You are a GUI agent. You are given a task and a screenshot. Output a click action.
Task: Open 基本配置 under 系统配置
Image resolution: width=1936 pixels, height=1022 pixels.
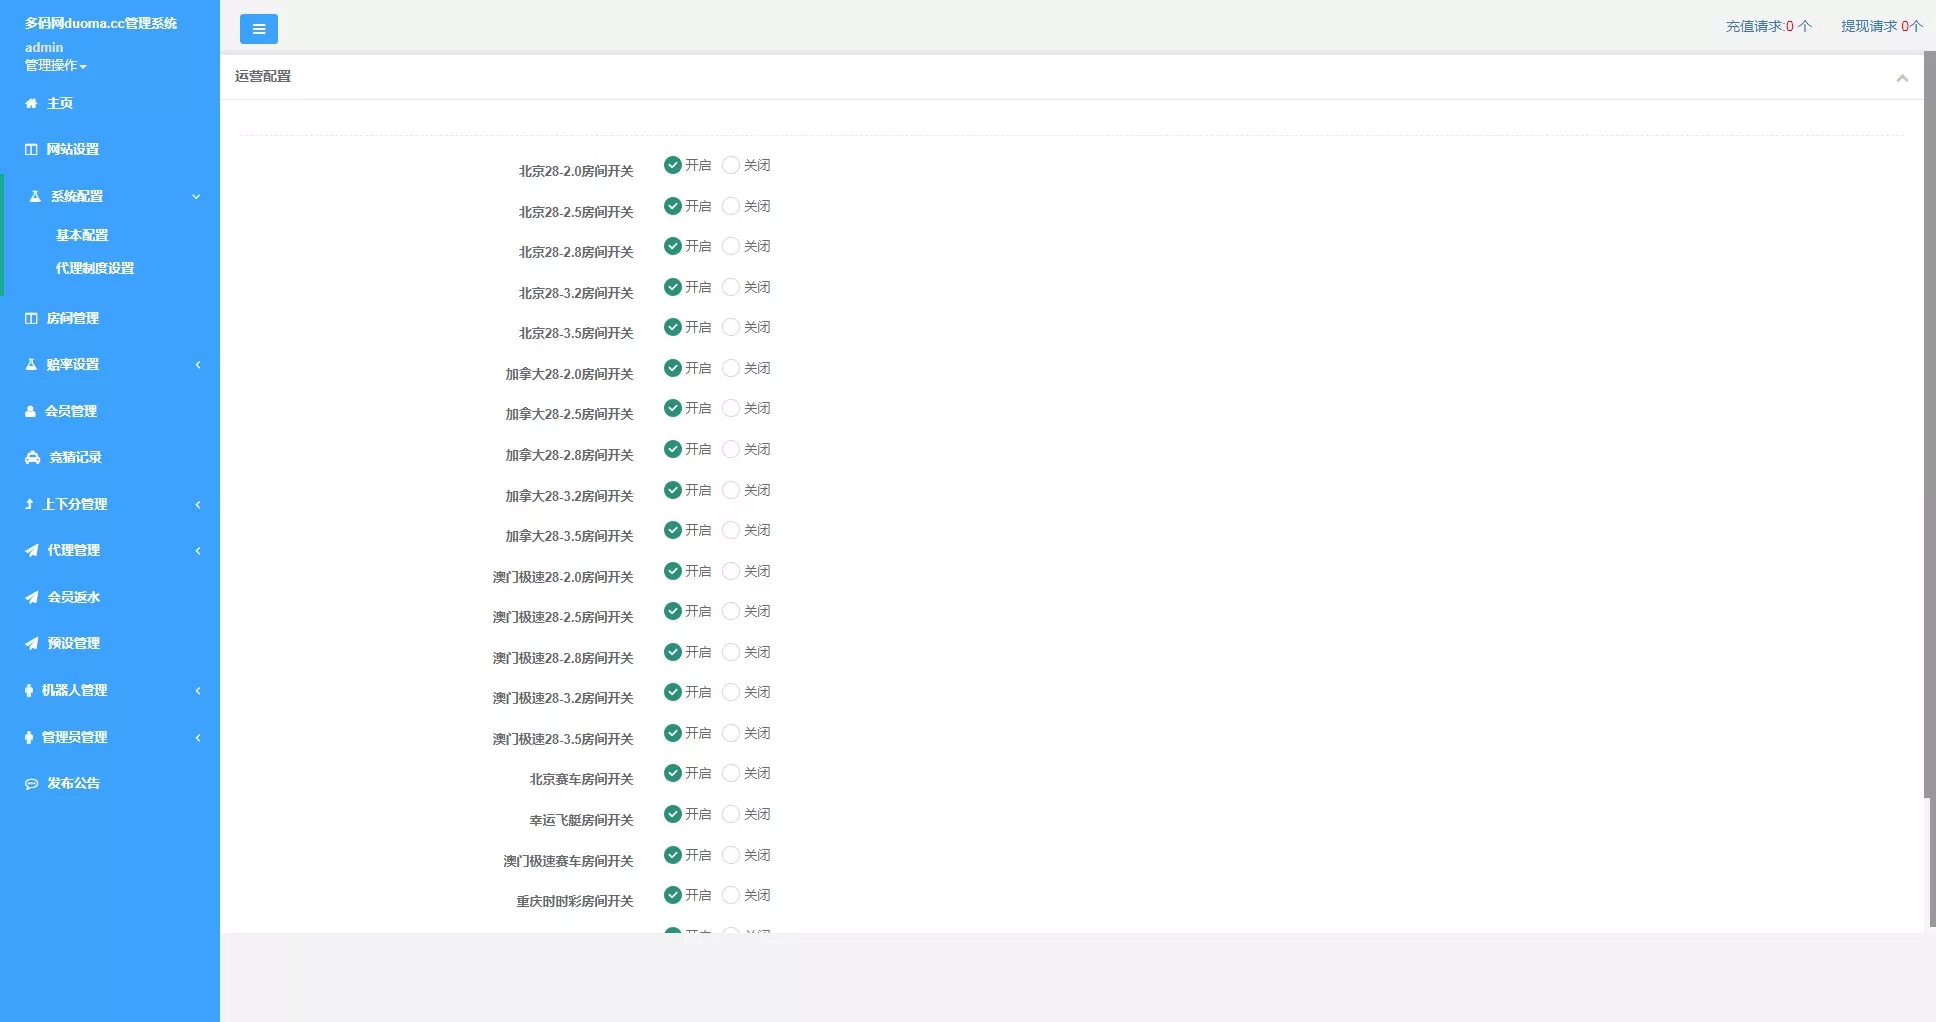pyautogui.click(x=82, y=234)
